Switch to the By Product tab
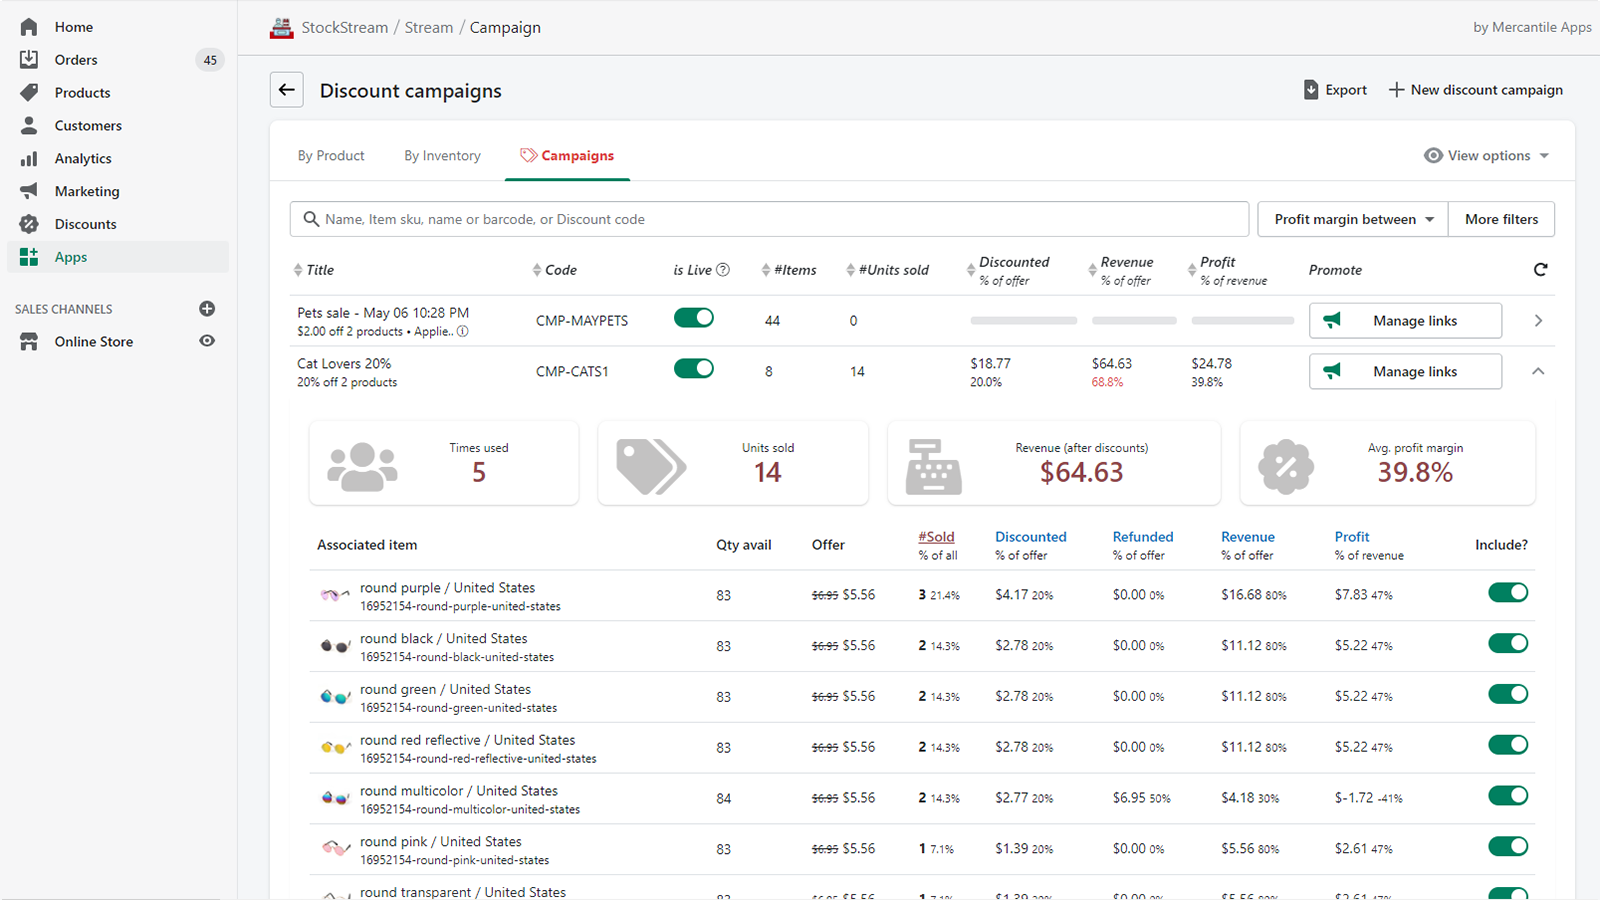1600x900 pixels. coord(331,156)
